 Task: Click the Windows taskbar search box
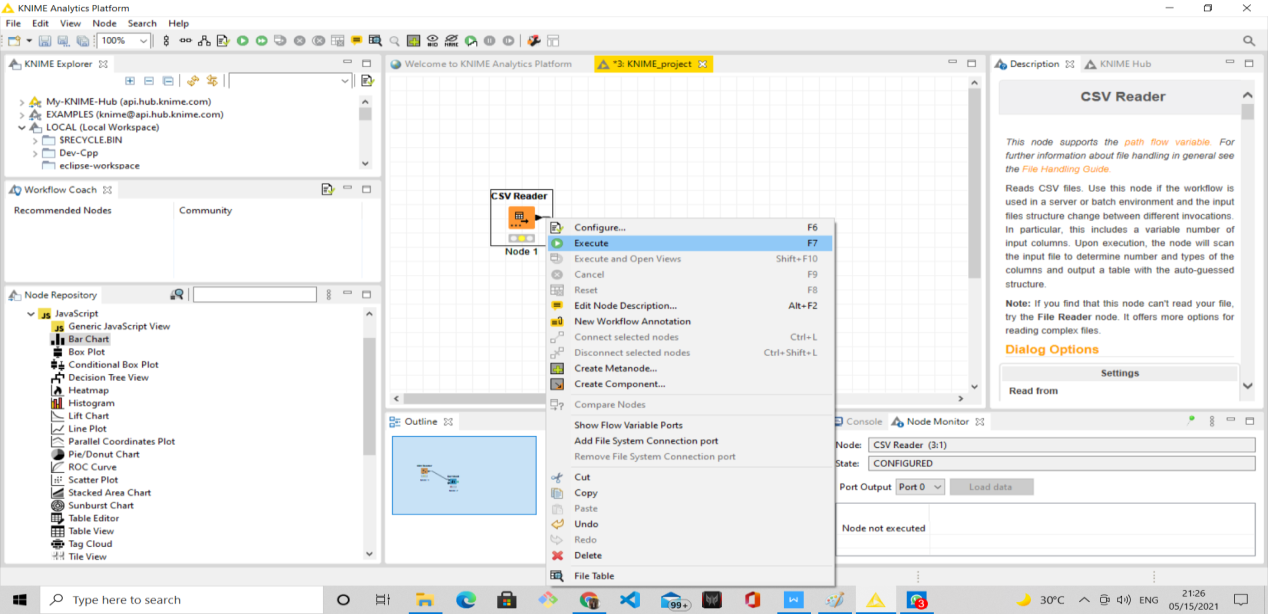point(180,600)
